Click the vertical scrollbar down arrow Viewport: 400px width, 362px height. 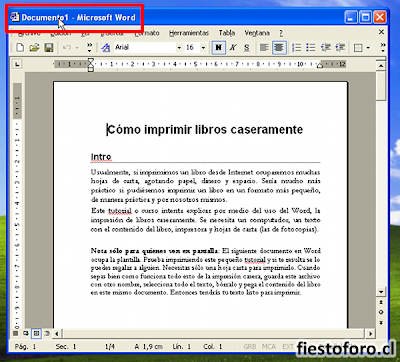(x=381, y=292)
